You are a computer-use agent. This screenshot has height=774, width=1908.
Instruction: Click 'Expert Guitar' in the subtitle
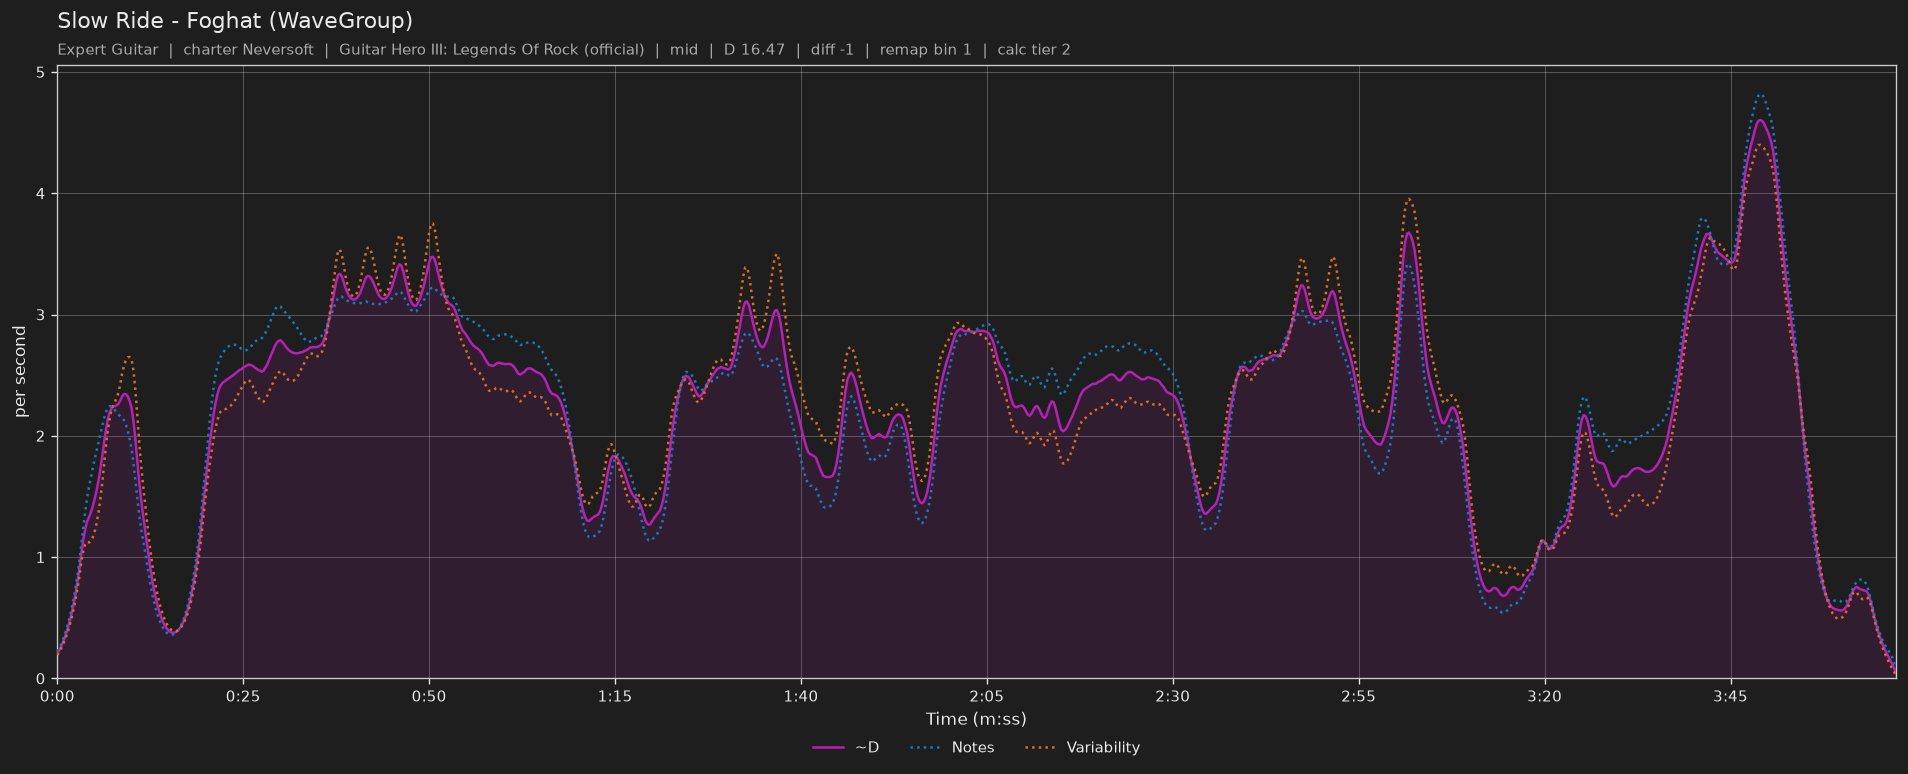(x=108, y=50)
